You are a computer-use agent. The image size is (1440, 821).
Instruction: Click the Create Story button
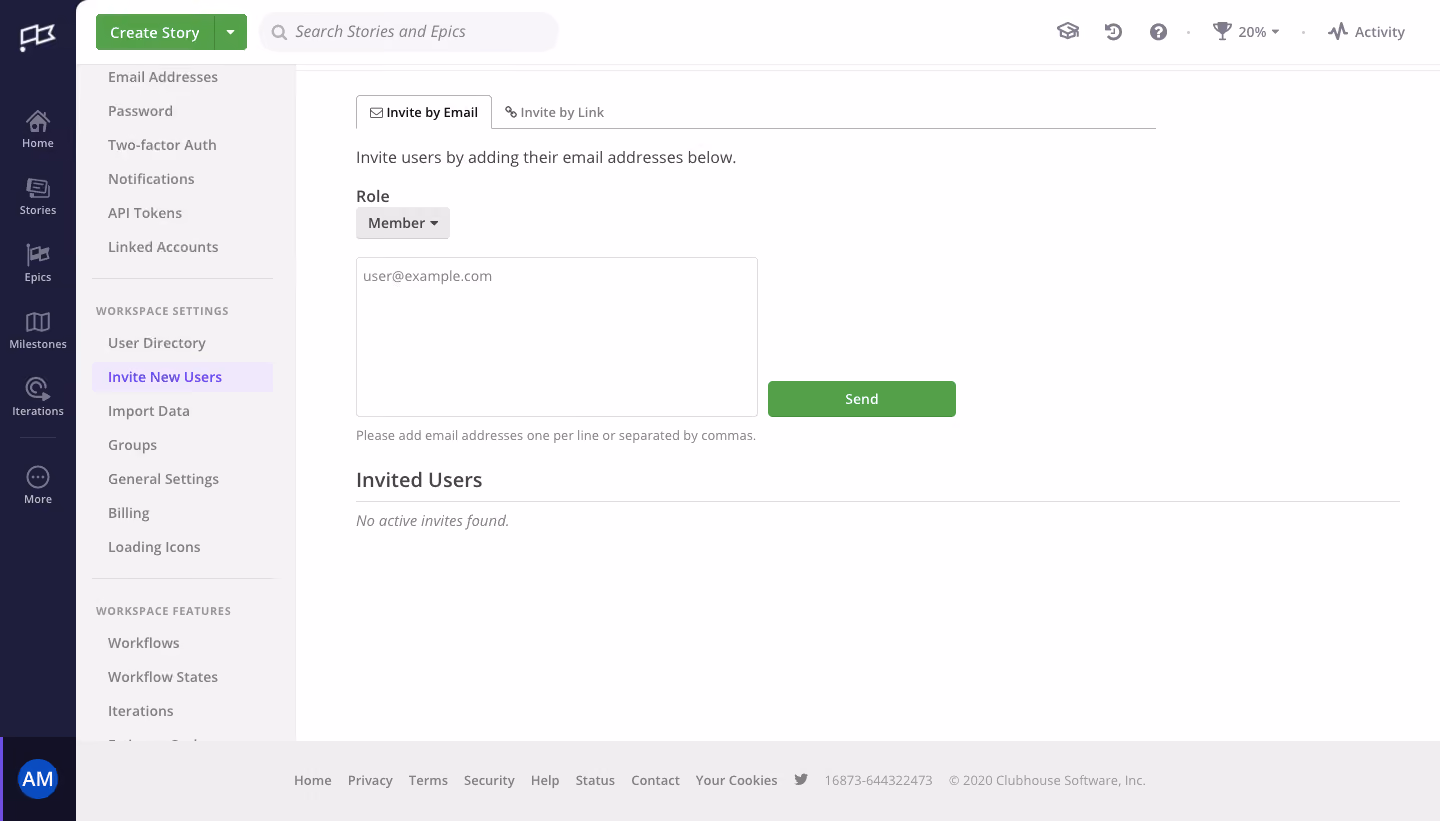pos(155,32)
